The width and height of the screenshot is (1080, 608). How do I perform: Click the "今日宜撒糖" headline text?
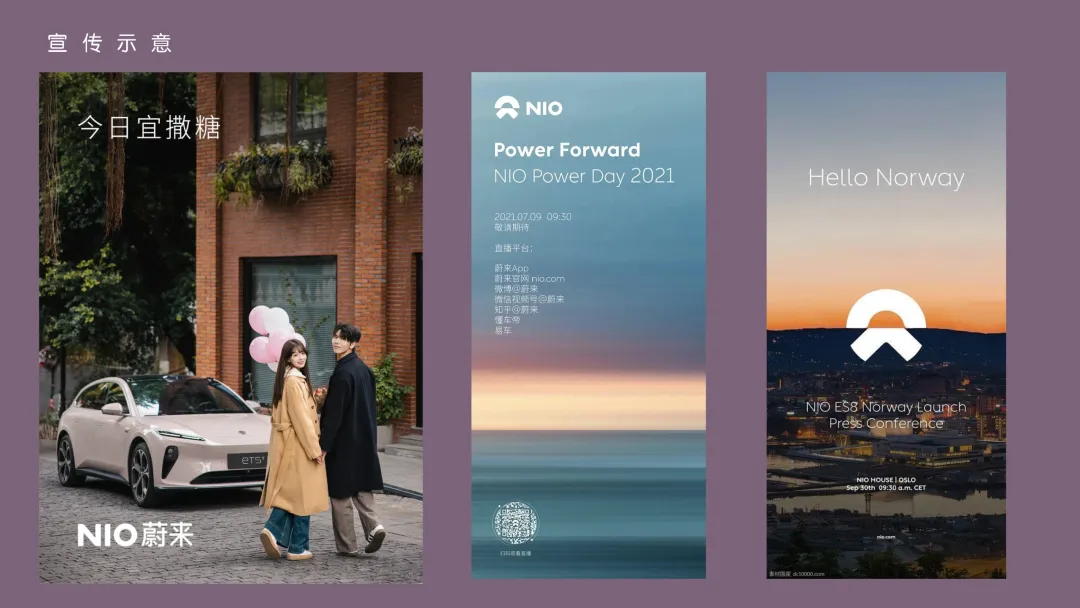(149, 127)
